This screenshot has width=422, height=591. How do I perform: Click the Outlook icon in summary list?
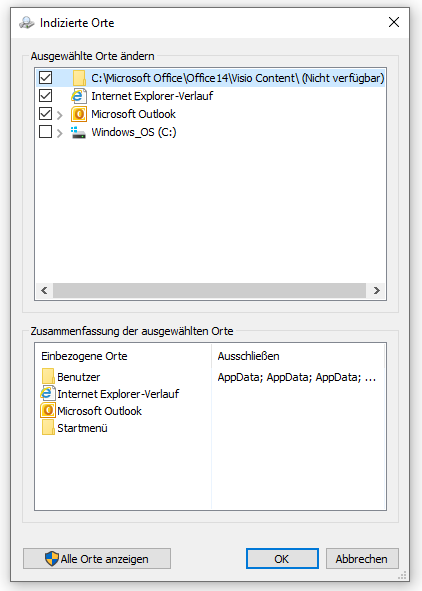pyautogui.click(x=48, y=410)
